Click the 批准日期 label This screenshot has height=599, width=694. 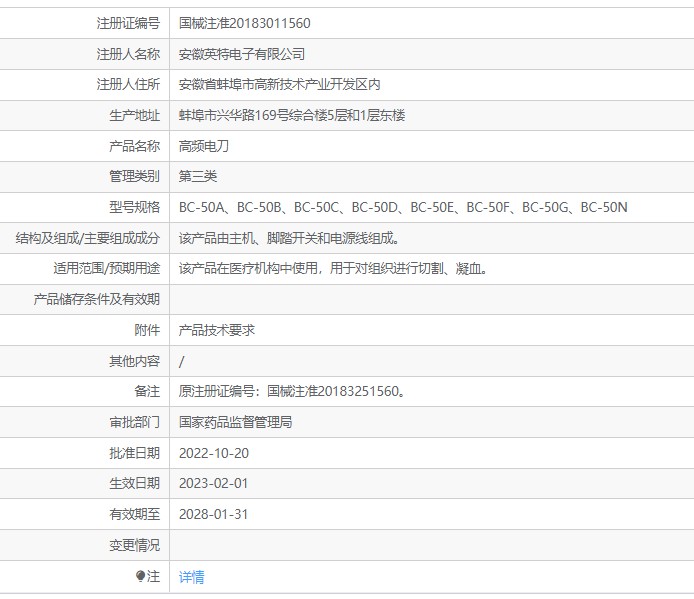tap(135, 453)
